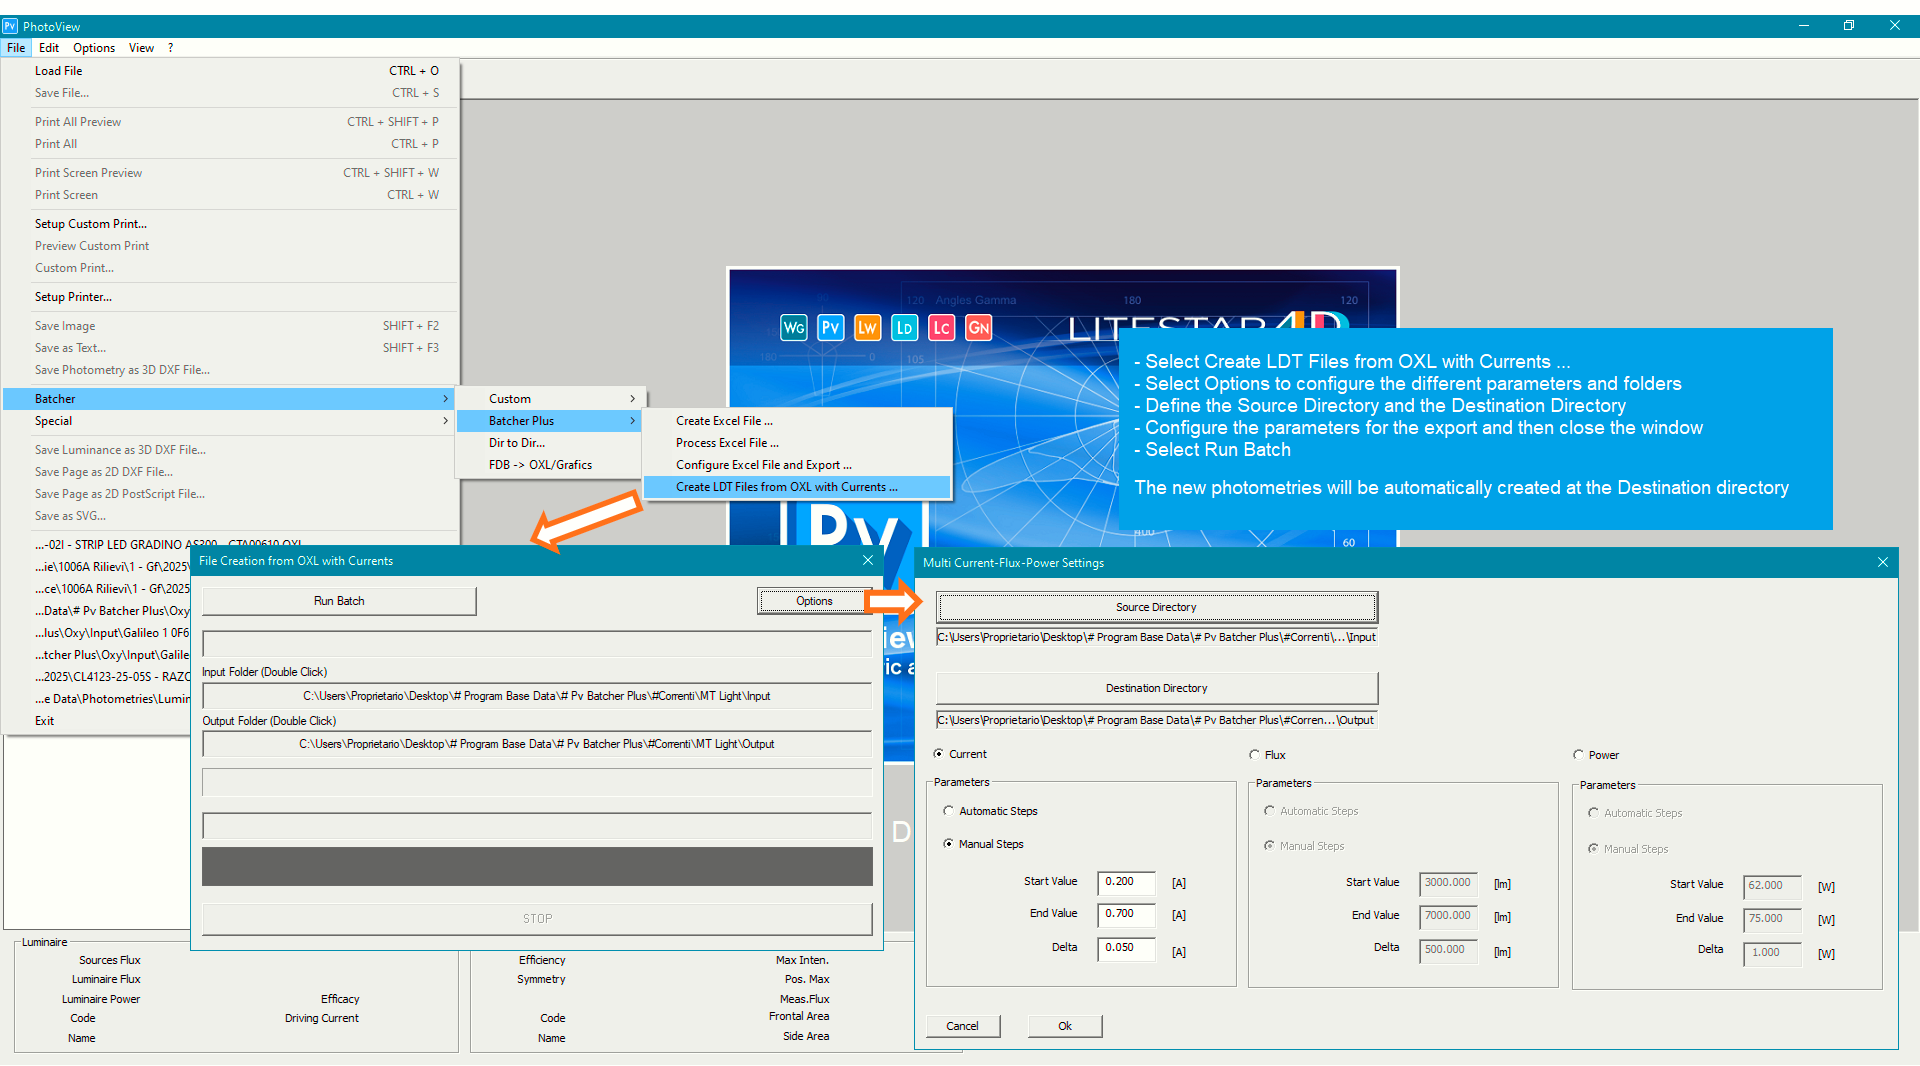Select Process Excel File entry
The image size is (1920, 1066).
point(797,443)
